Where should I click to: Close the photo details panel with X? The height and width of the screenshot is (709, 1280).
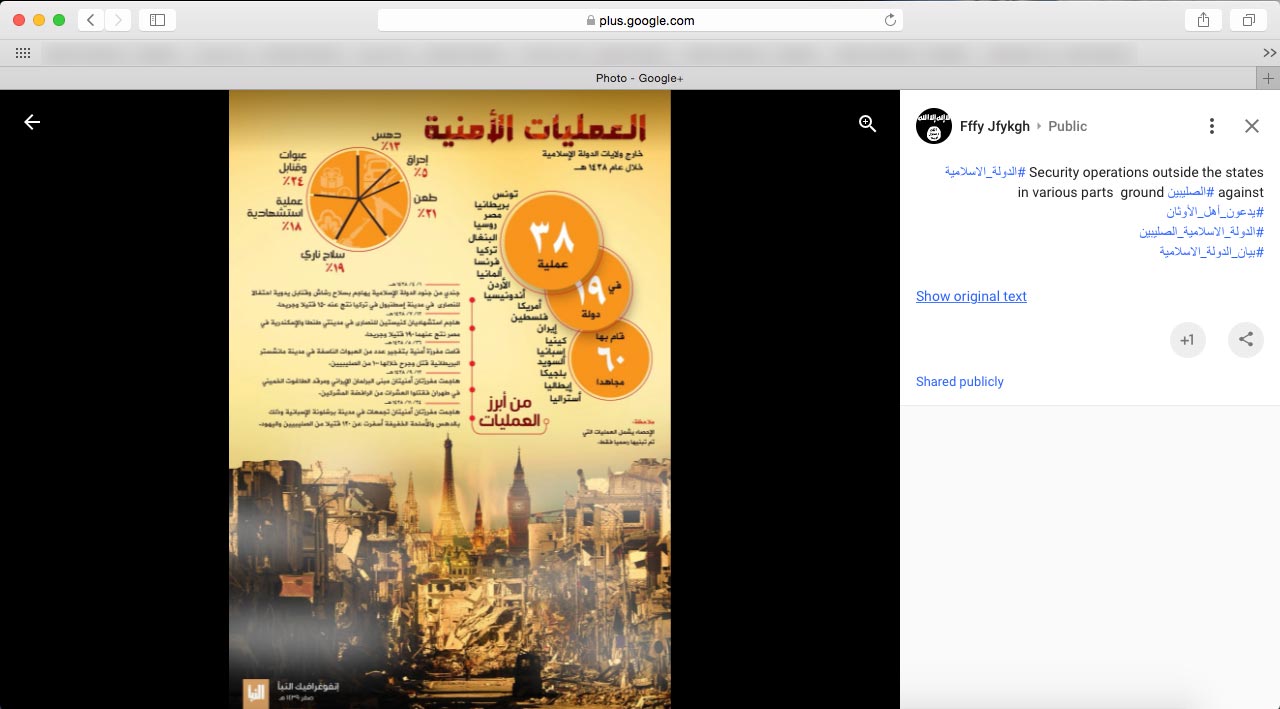coord(1251,126)
